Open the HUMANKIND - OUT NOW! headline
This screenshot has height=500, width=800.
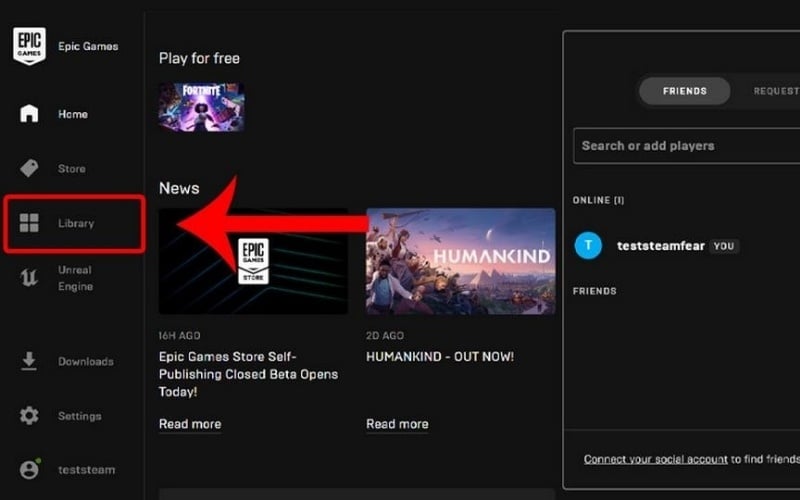tap(440, 357)
